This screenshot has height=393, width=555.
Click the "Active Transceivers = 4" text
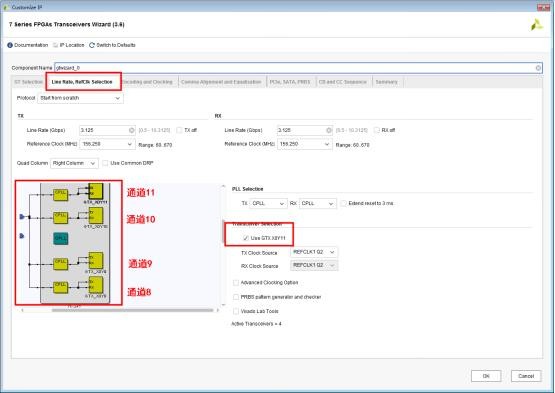(x=256, y=324)
